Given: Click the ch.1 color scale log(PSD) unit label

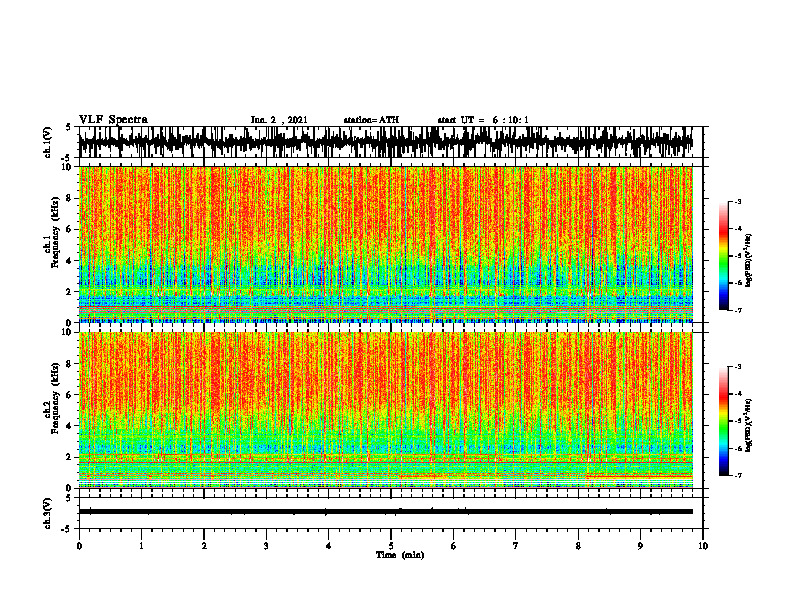Looking at the screenshot, I should point(749,260).
